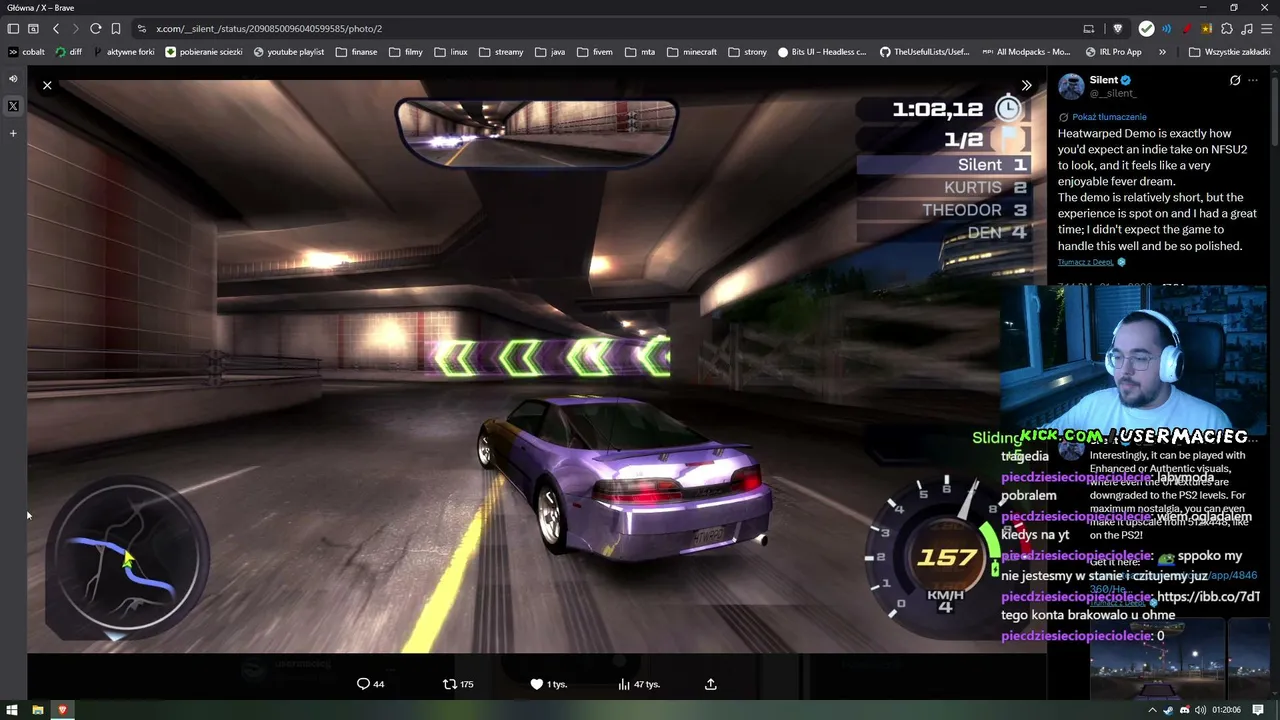
Task: Open Silent's profile avatar
Action: point(1071,86)
